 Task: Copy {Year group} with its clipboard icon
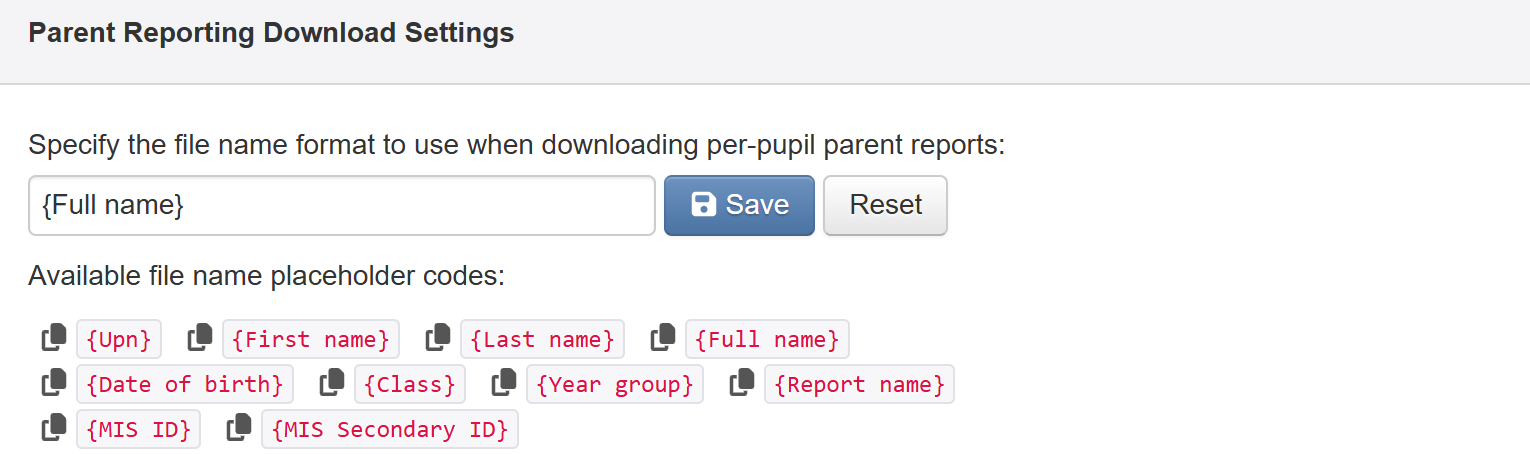click(x=504, y=383)
